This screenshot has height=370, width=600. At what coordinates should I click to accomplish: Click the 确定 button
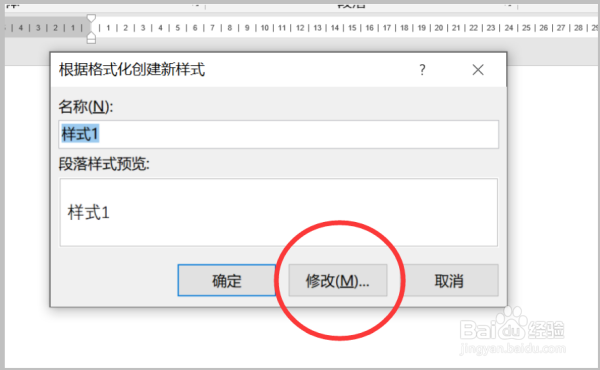[x=227, y=280]
